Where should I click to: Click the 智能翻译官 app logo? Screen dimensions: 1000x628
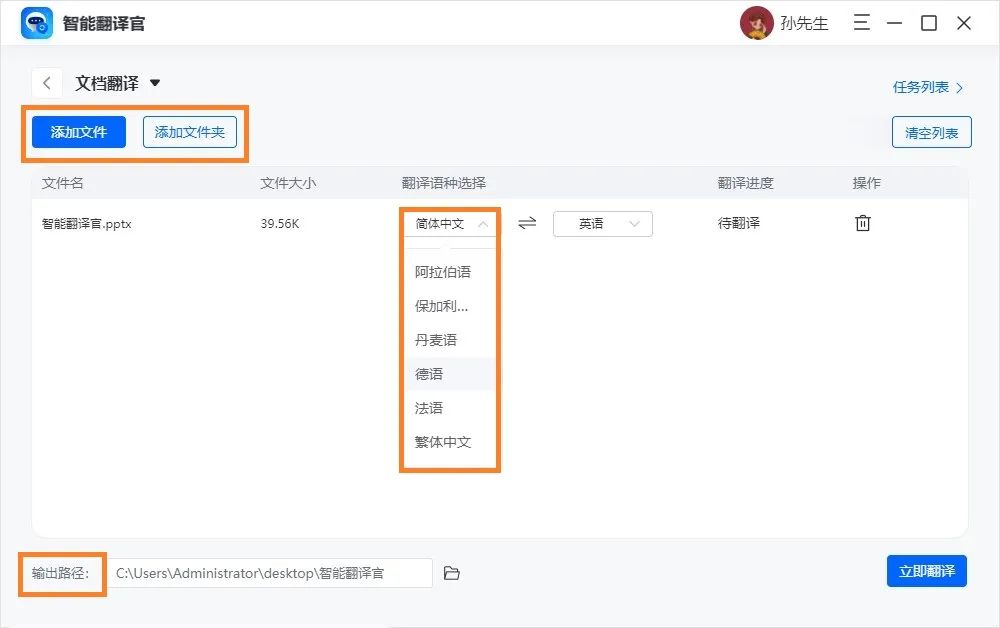pos(36,22)
